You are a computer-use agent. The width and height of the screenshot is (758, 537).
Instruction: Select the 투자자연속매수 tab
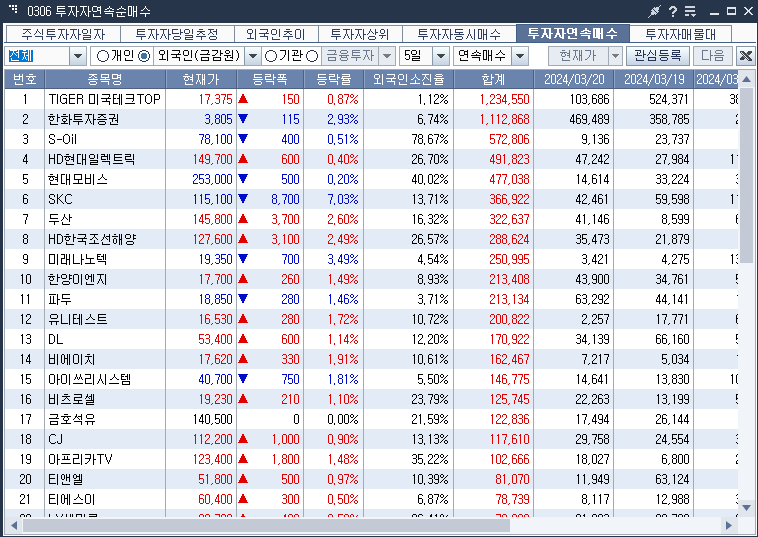pyautogui.click(x=573, y=33)
